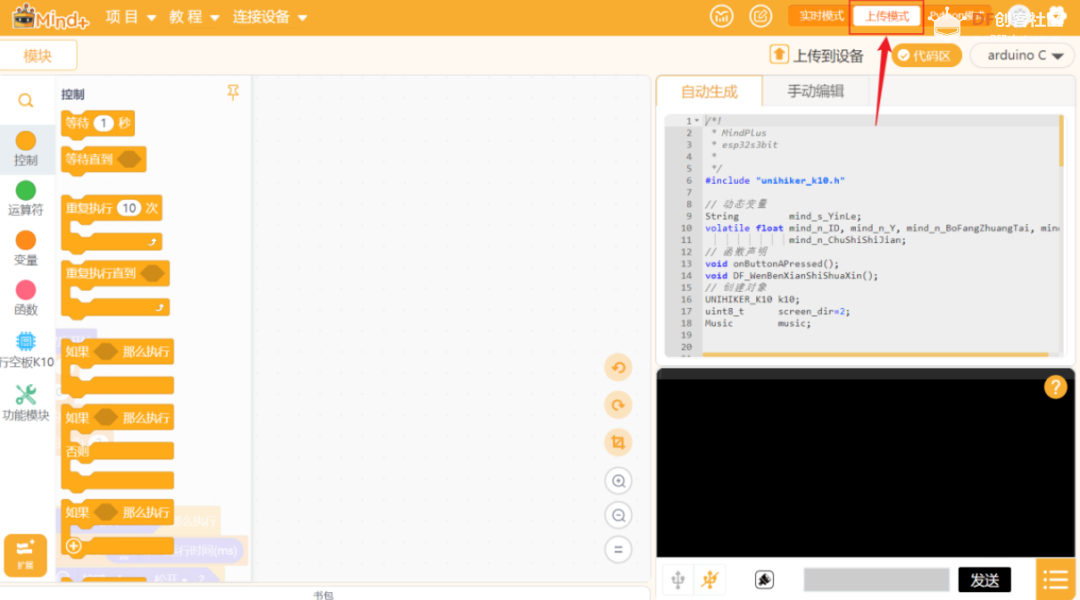
Task: Open the 教程 tutorial menu
Action: click(x=194, y=17)
